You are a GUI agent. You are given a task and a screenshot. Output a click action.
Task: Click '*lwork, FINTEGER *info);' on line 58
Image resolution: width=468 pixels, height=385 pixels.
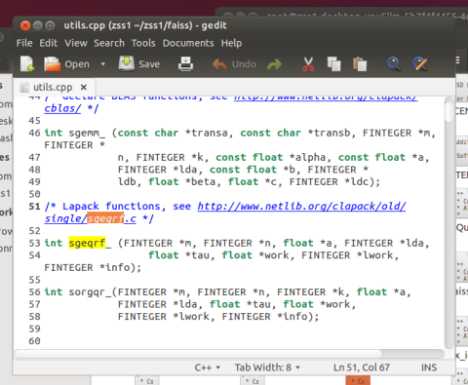[246, 316]
